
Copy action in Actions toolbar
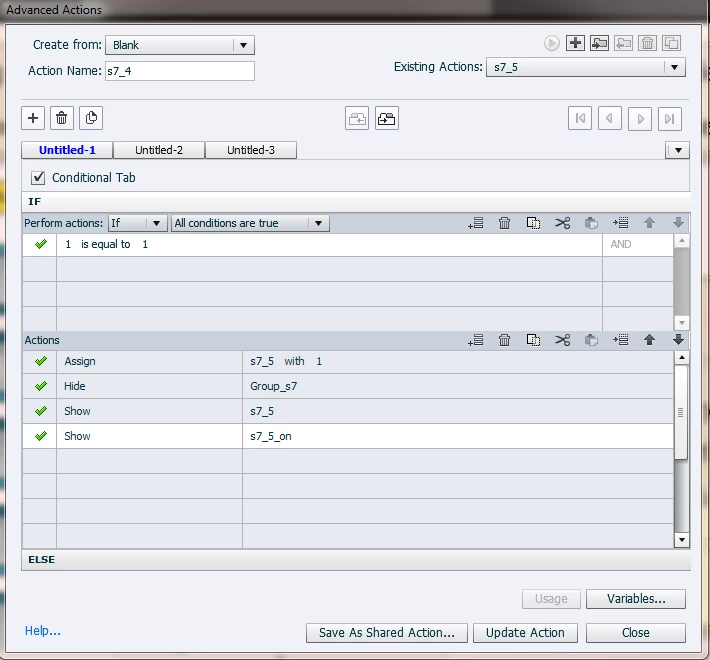[533, 340]
